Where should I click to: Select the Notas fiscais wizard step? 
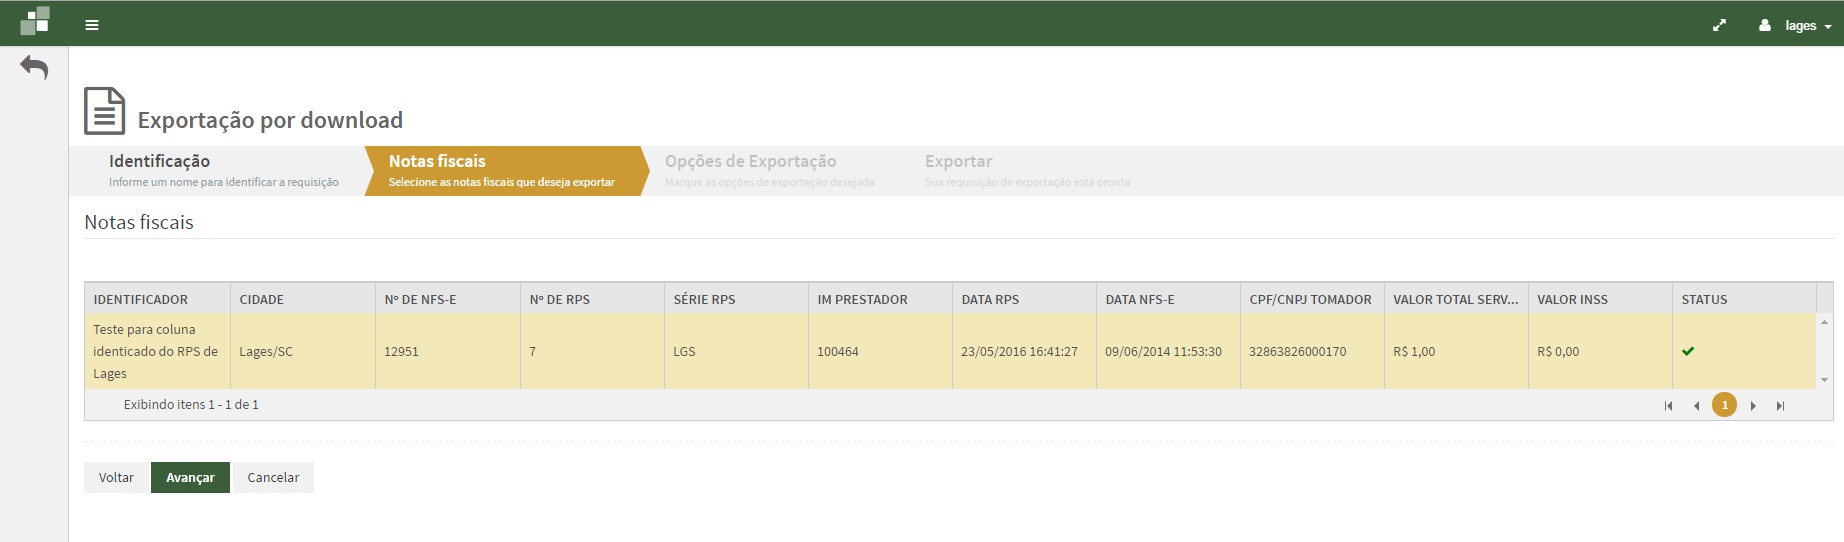click(x=500, y=170)
